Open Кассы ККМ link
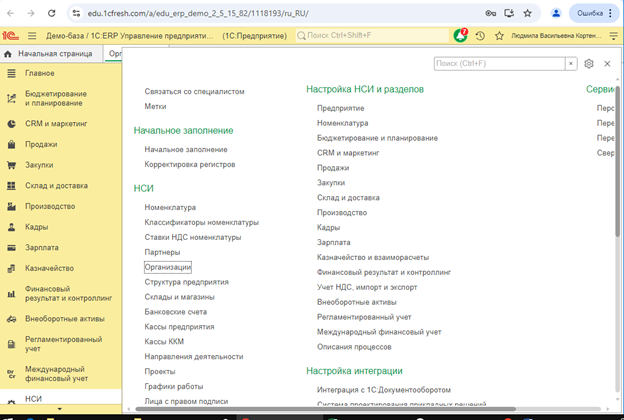The height and width of the screenshot is (420, 624). tap(164, 342)
